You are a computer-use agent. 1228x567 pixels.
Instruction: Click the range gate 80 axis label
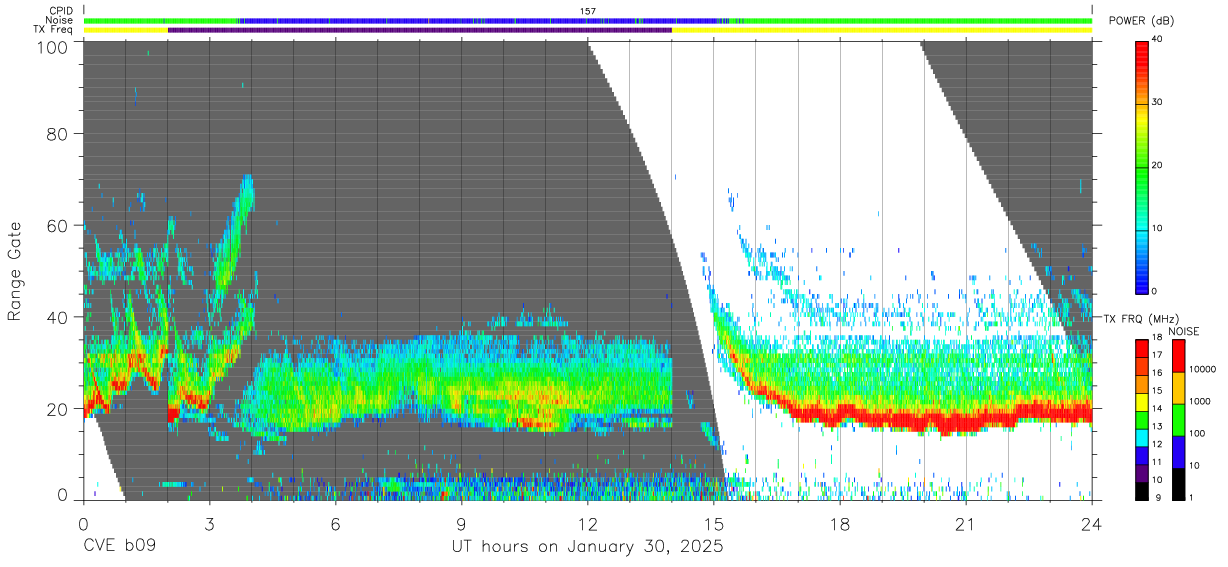58,133
